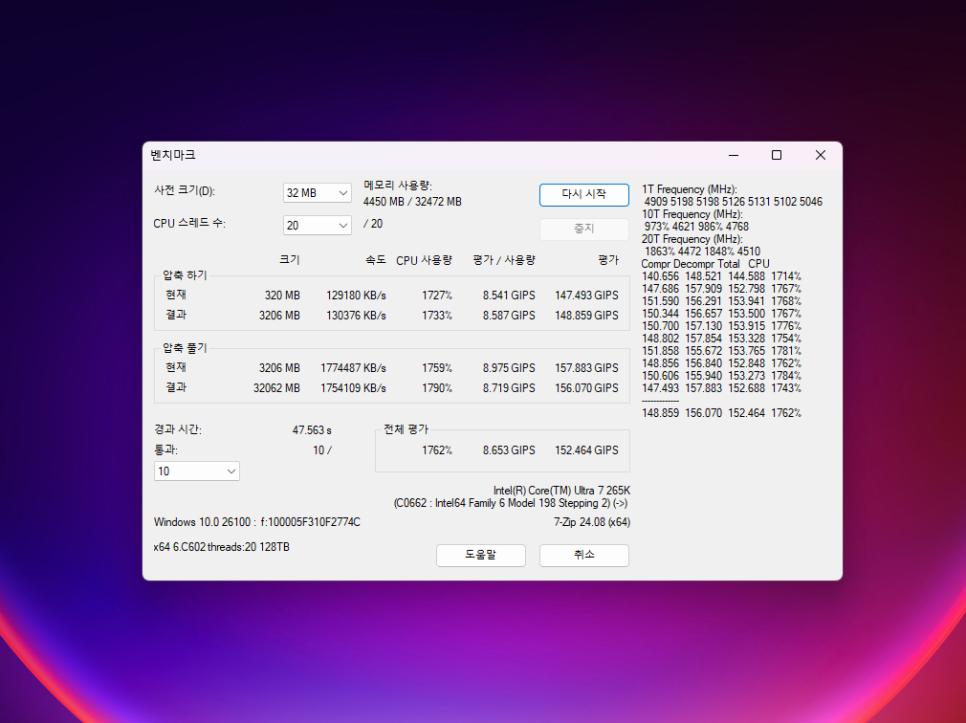Viewport: 966px width, 723px height.
Task: Select the log row starting with 147.686
Action: click(721, 289)
